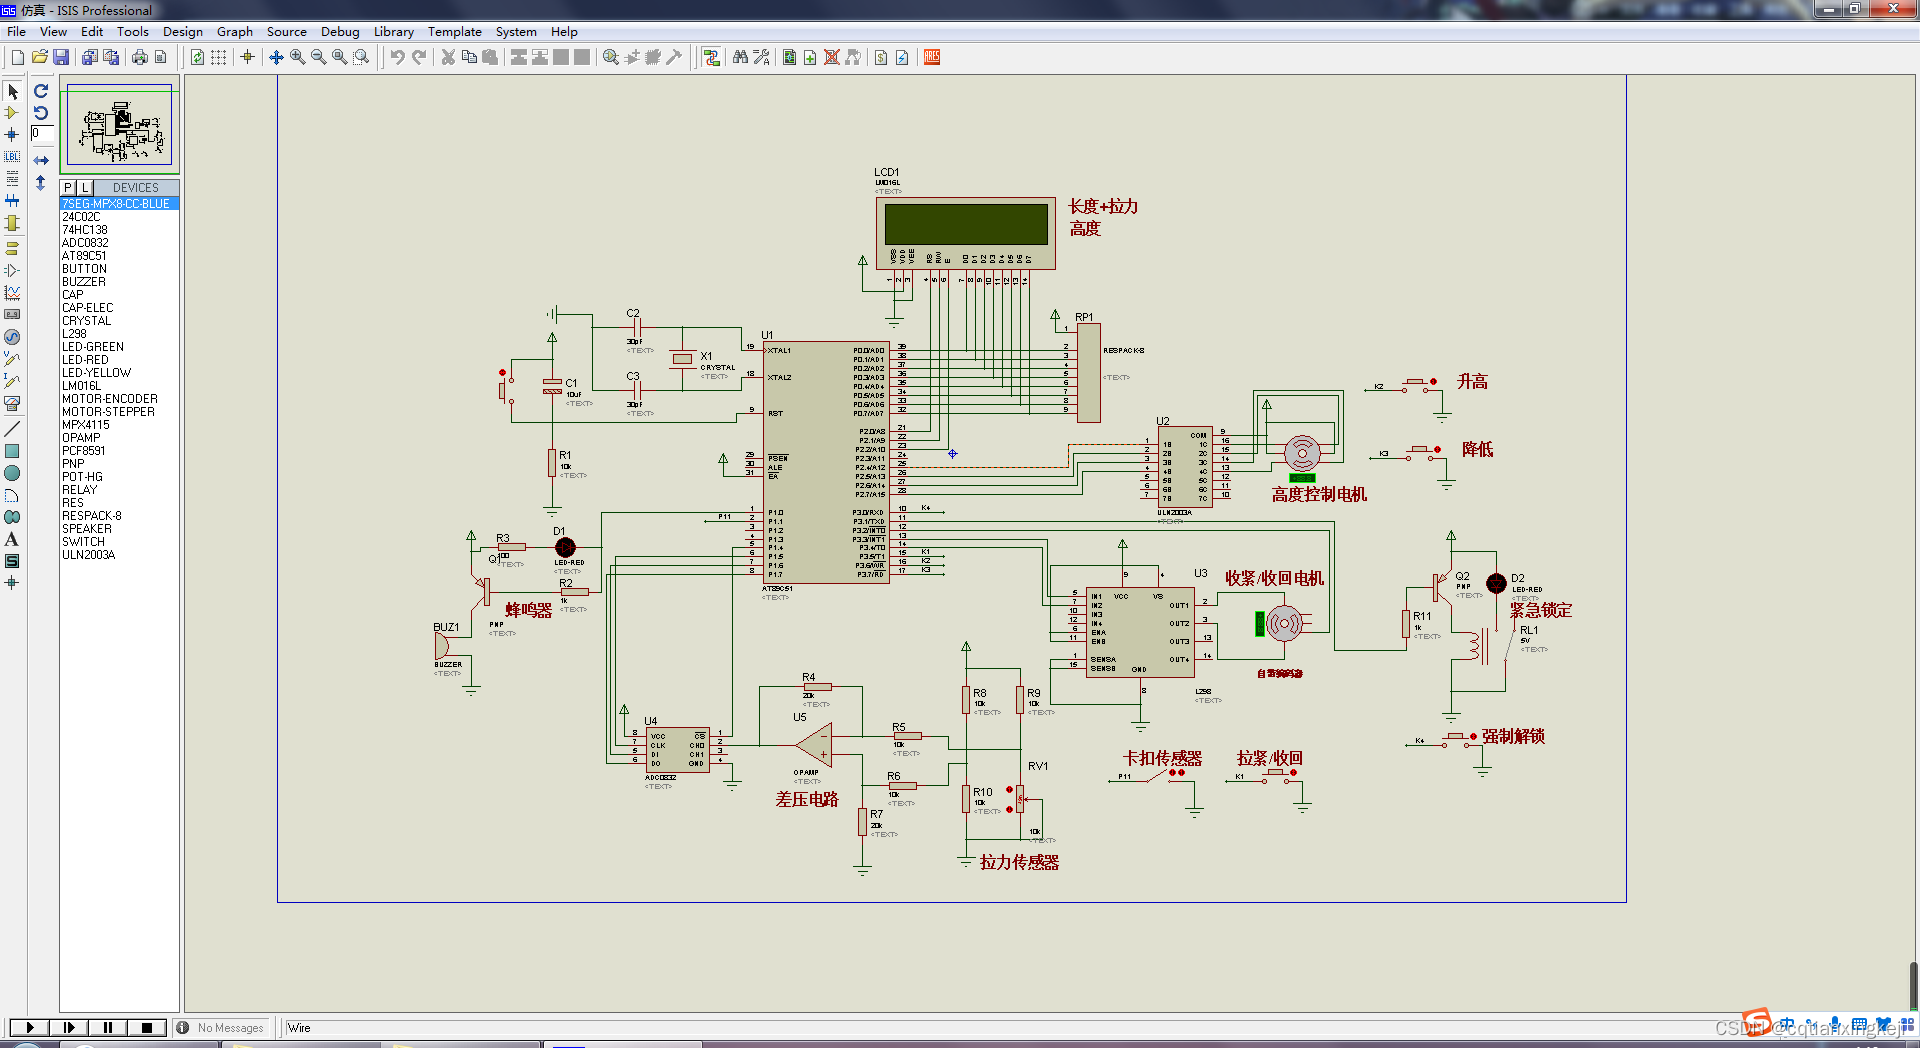Select the Junction Dot tool
Screen dimensions: 1920x1048
(12, 135)
